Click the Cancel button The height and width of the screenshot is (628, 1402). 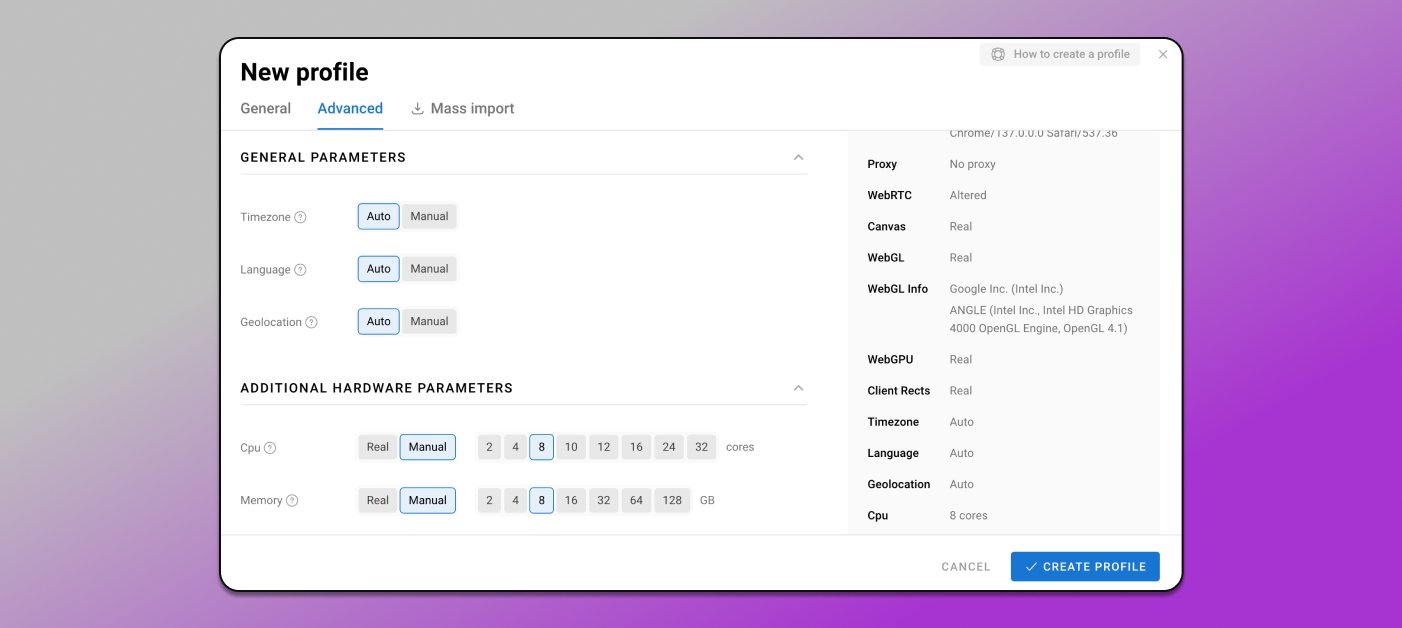point(966,567)
